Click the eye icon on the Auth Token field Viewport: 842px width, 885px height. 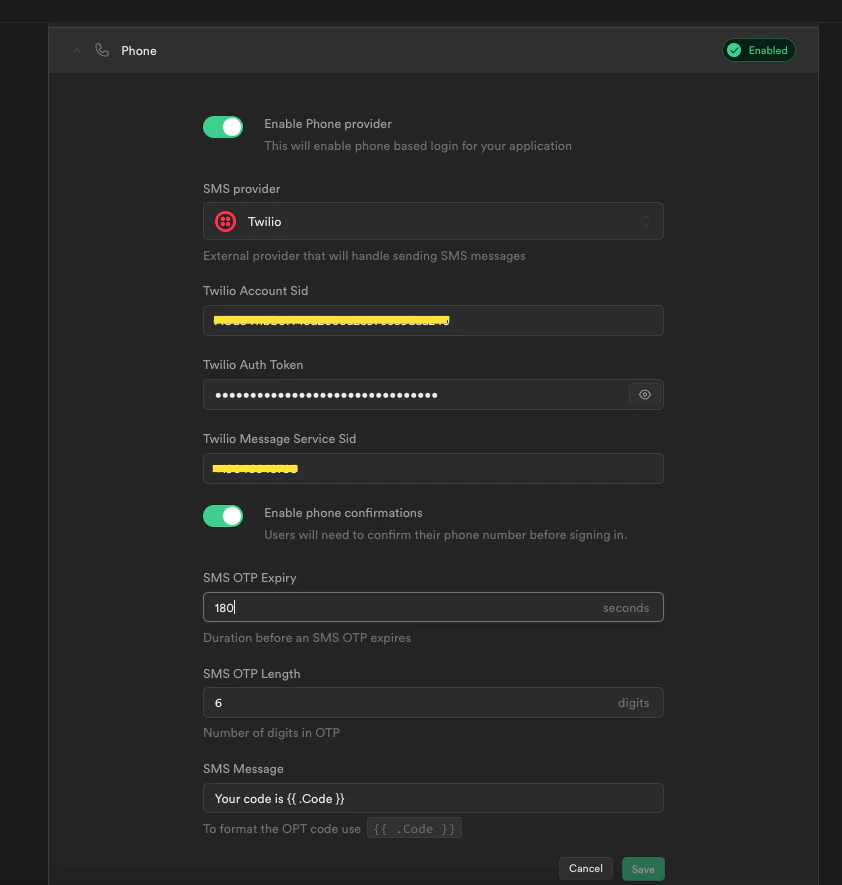click(x=645, y=394)
